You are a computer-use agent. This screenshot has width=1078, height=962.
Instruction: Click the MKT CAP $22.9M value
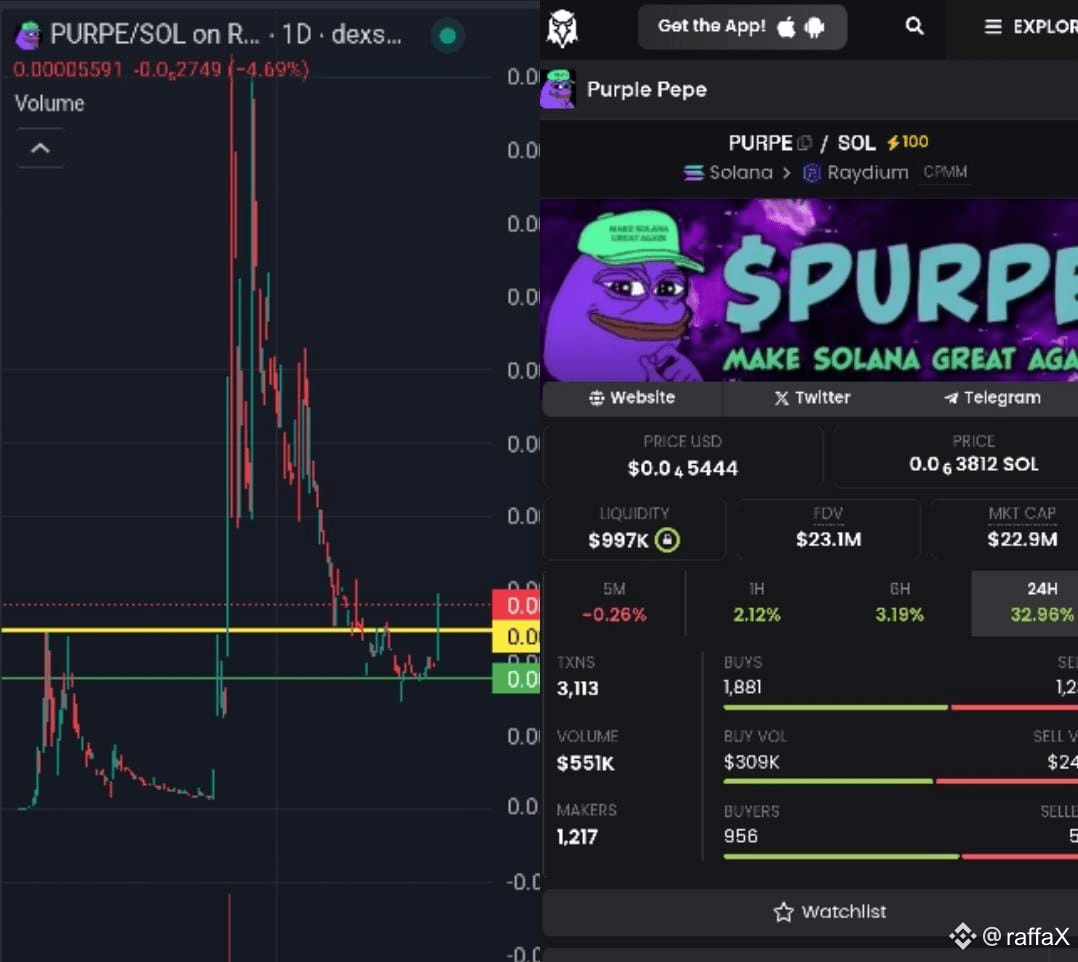point(1022,539)
